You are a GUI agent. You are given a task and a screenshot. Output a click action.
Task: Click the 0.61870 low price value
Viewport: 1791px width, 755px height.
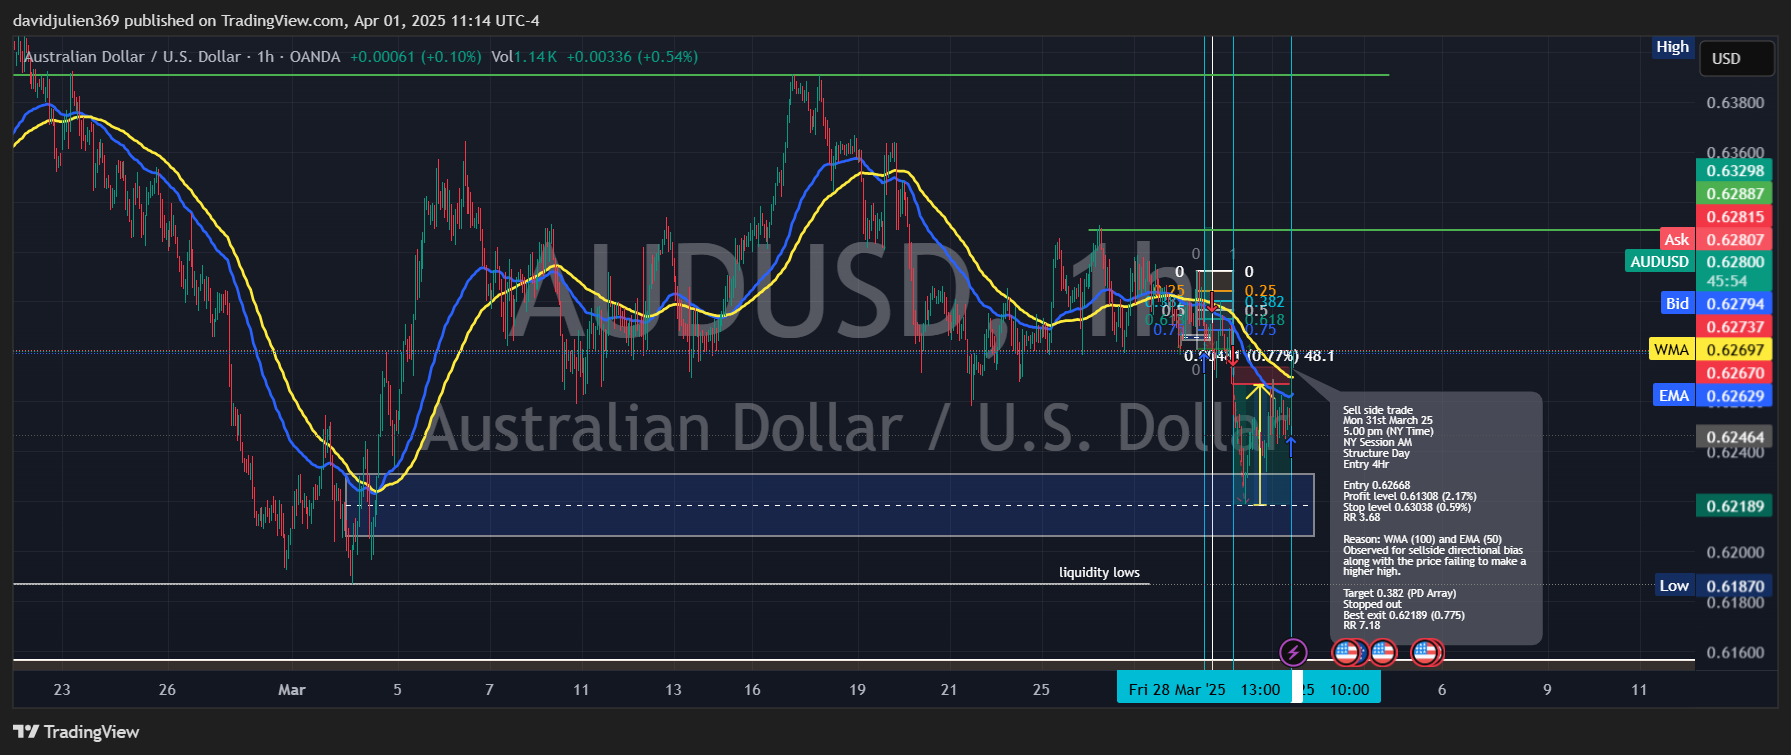(1735, 586)
